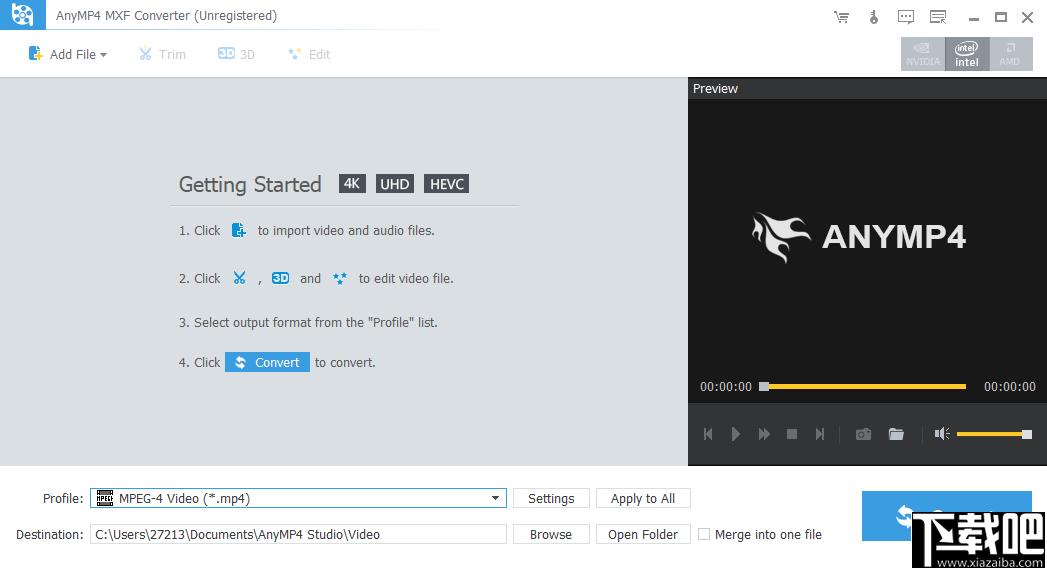This screenshot has width=1047, height=568.
Task: Toggle NVIDIA hardware acceleration
Action: click(922, 54)
